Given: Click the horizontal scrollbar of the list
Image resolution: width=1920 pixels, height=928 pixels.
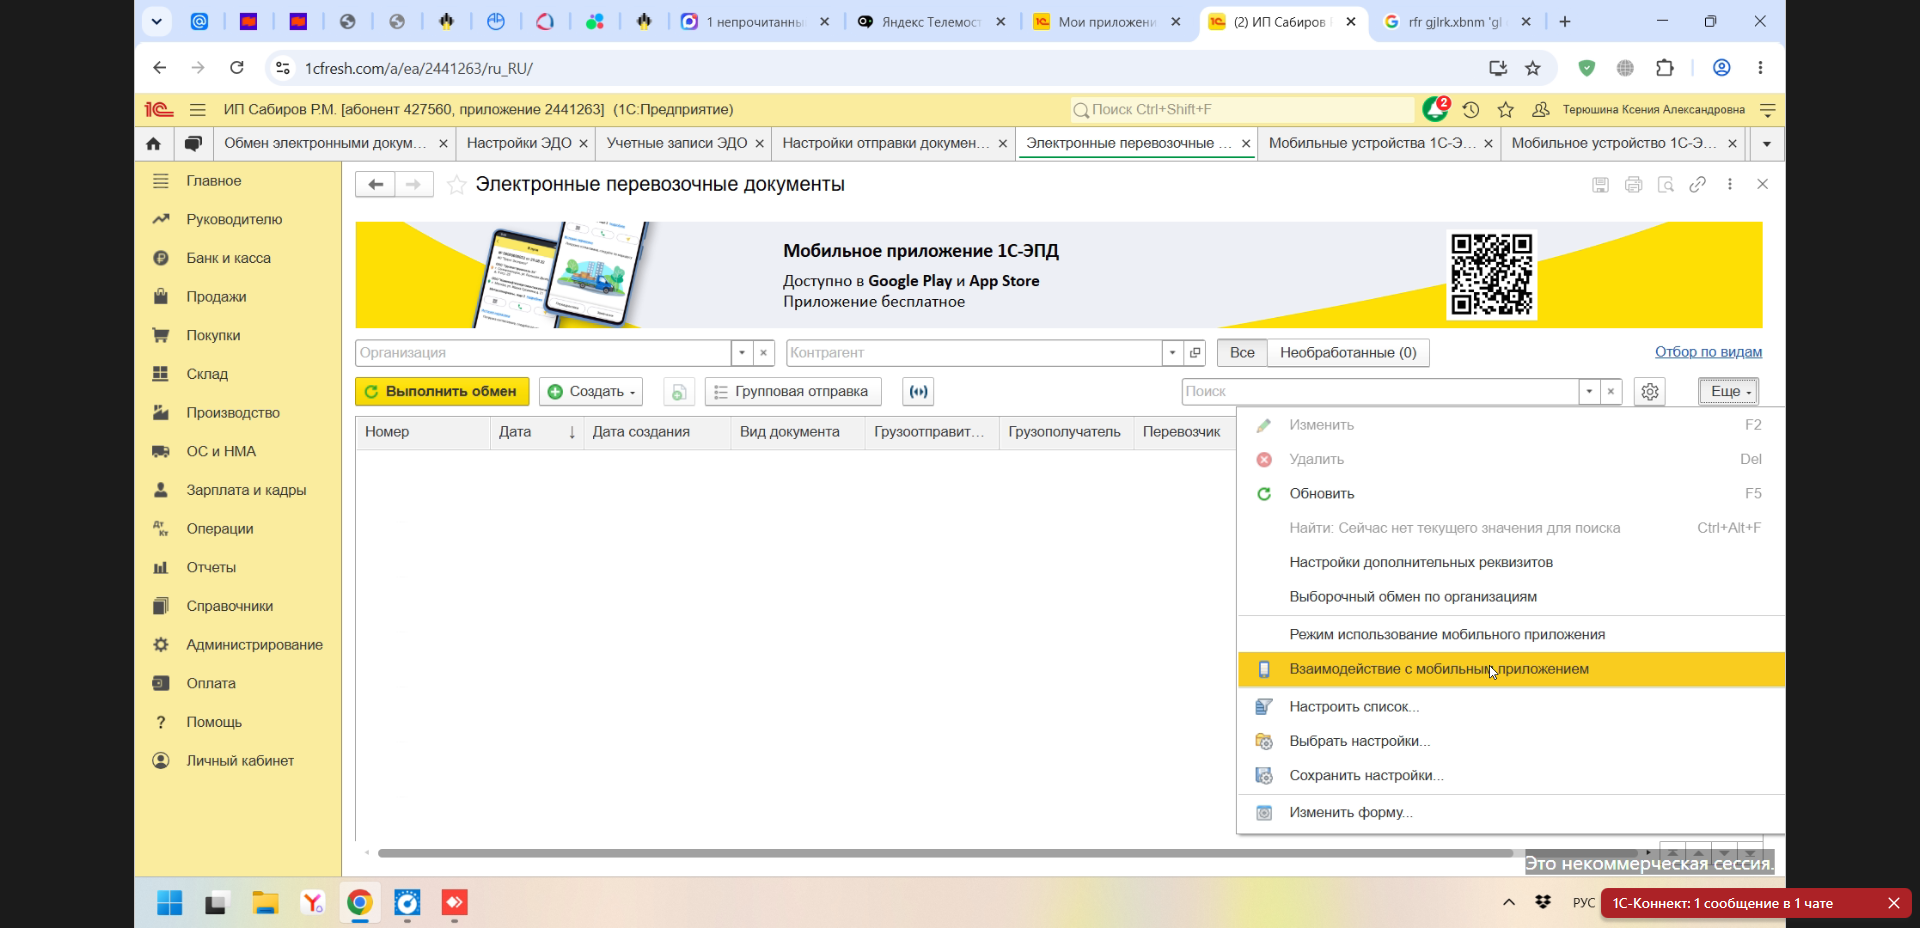Looking at the screenshot, I should pyautogui.click(x=945, y=853).
